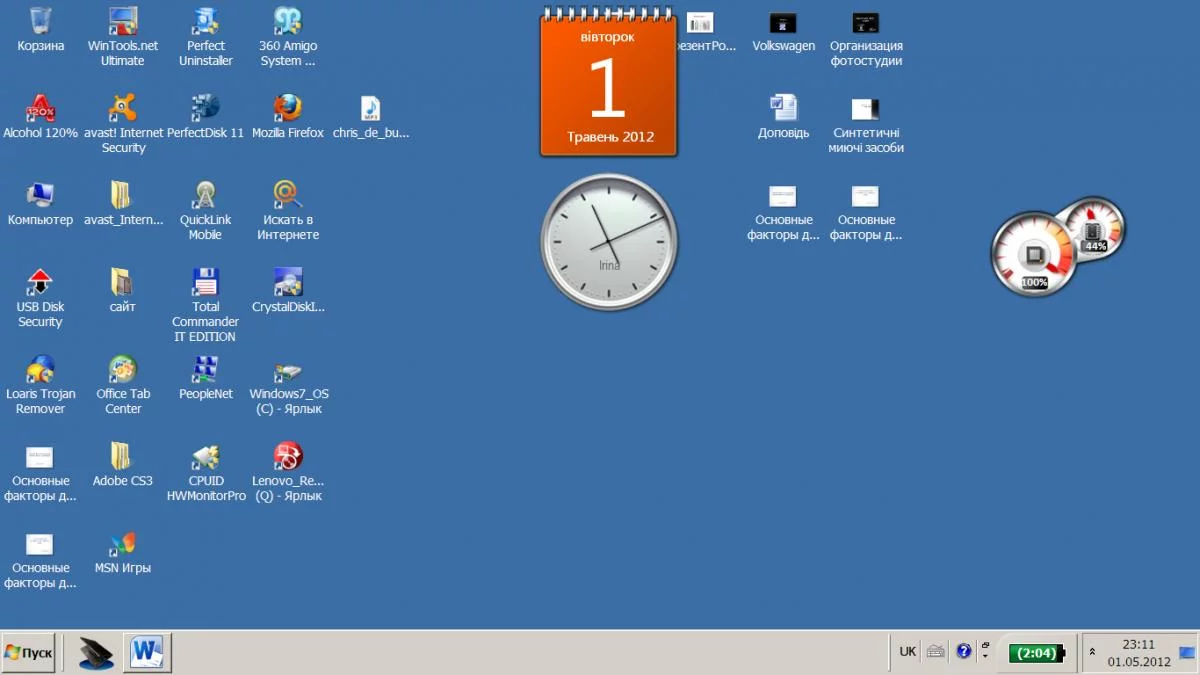Click the Пуск start button
Viewport: 1200px width, 675px height.
tap(28, 653)
